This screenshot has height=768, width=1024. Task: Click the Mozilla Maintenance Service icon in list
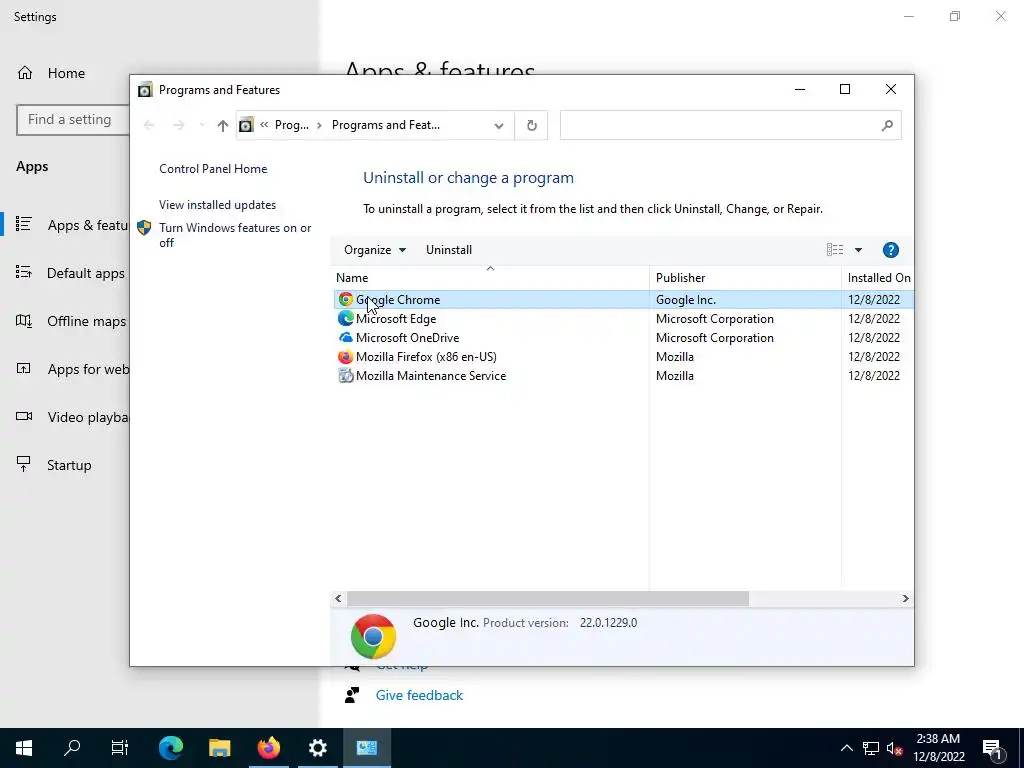[x=345, y=376]
